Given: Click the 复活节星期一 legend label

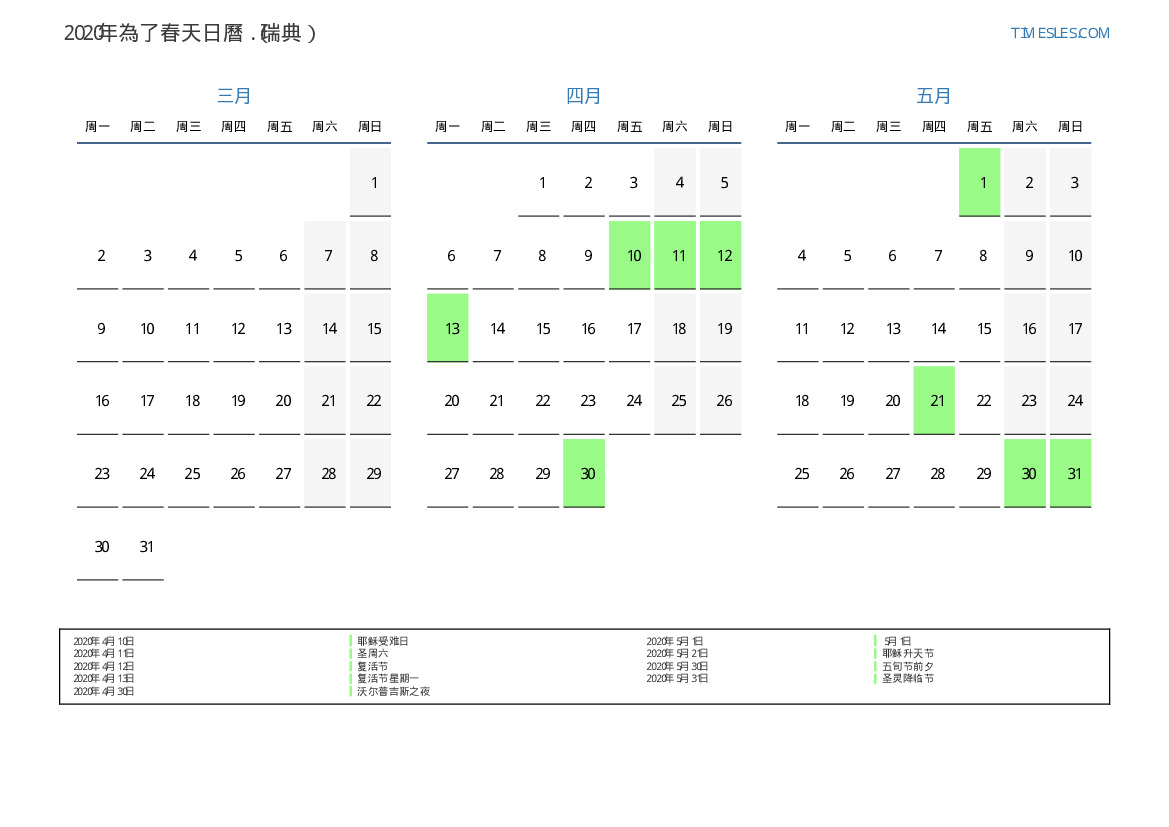Looking at the screenshot, I should pos(388,678).
